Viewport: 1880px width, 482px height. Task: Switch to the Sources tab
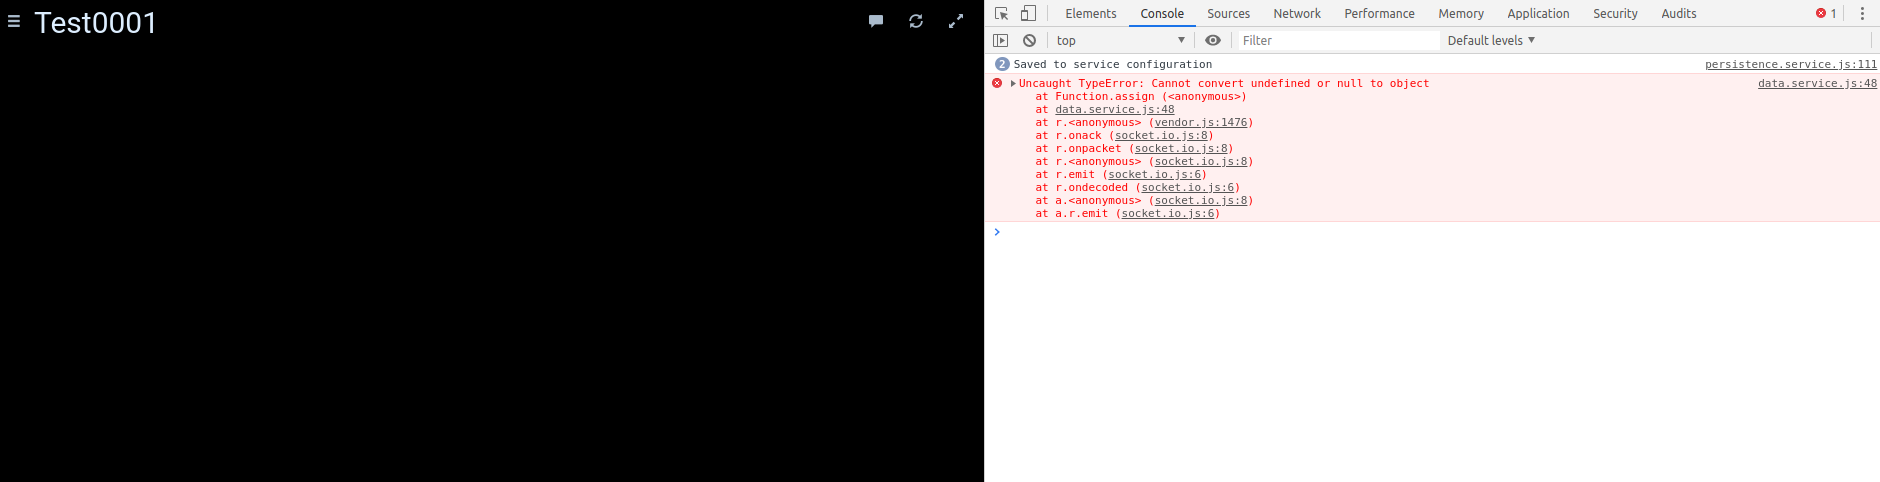pyautogui.click(x=1228, y=13)
